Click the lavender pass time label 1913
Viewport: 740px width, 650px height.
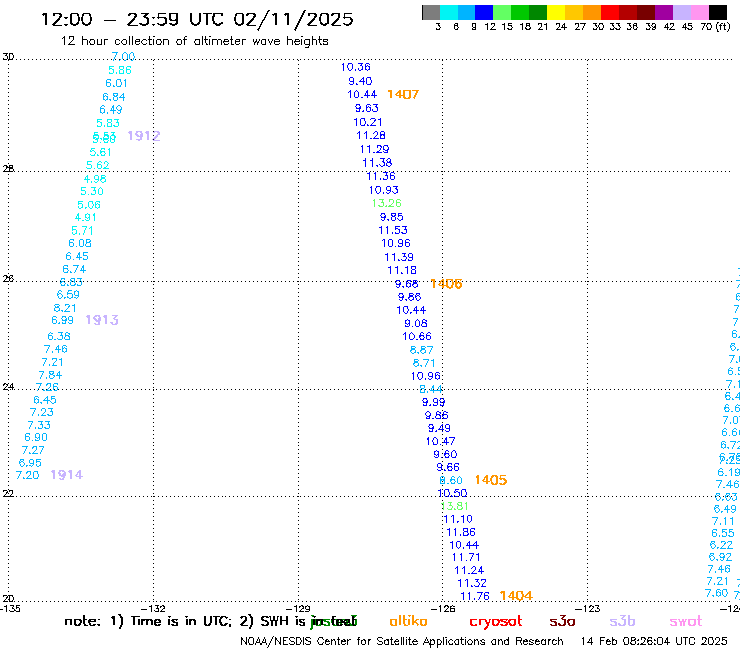click(102, 320)
